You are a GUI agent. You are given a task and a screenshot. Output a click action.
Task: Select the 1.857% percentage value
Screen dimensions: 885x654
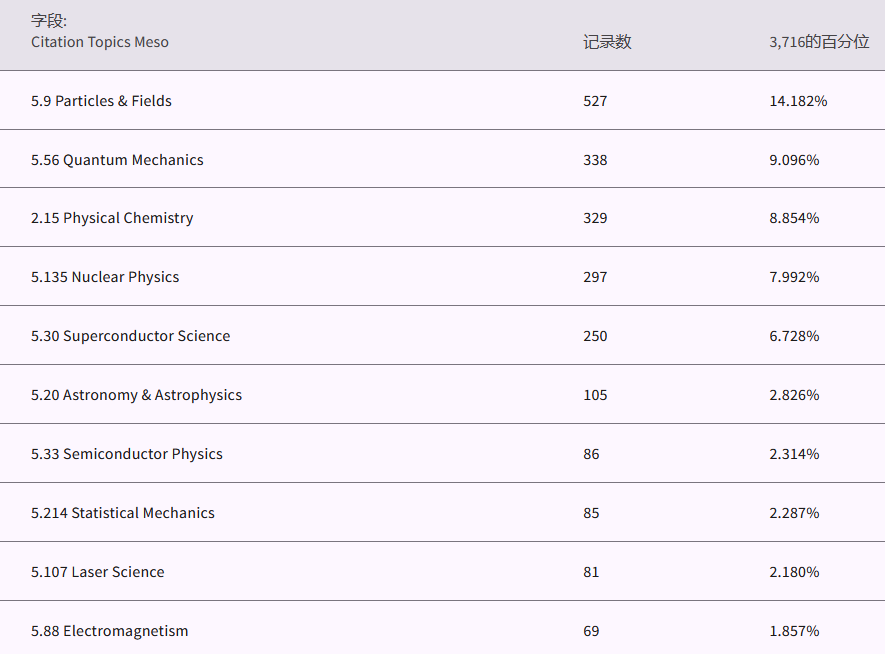pyautogui.click(x=794, y=631)
